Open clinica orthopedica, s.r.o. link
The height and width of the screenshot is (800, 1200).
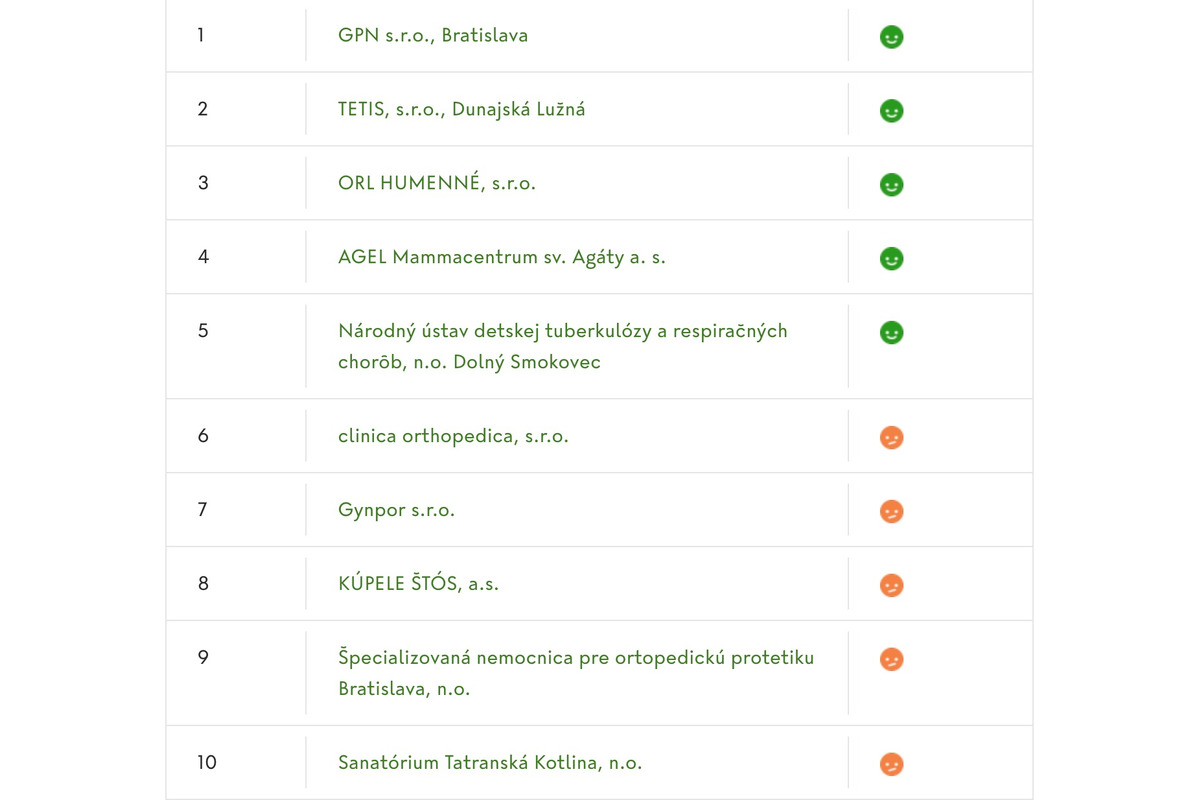pyautogui.click(x=453, y=436)
